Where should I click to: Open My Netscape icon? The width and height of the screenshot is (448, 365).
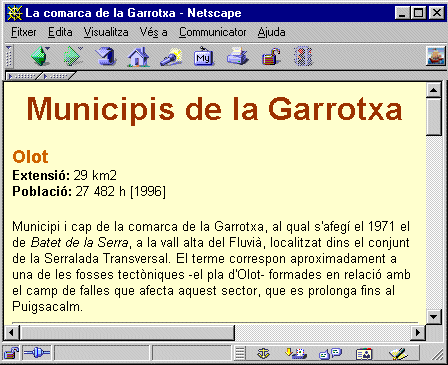pyautogui.click(x=204, y=57)
